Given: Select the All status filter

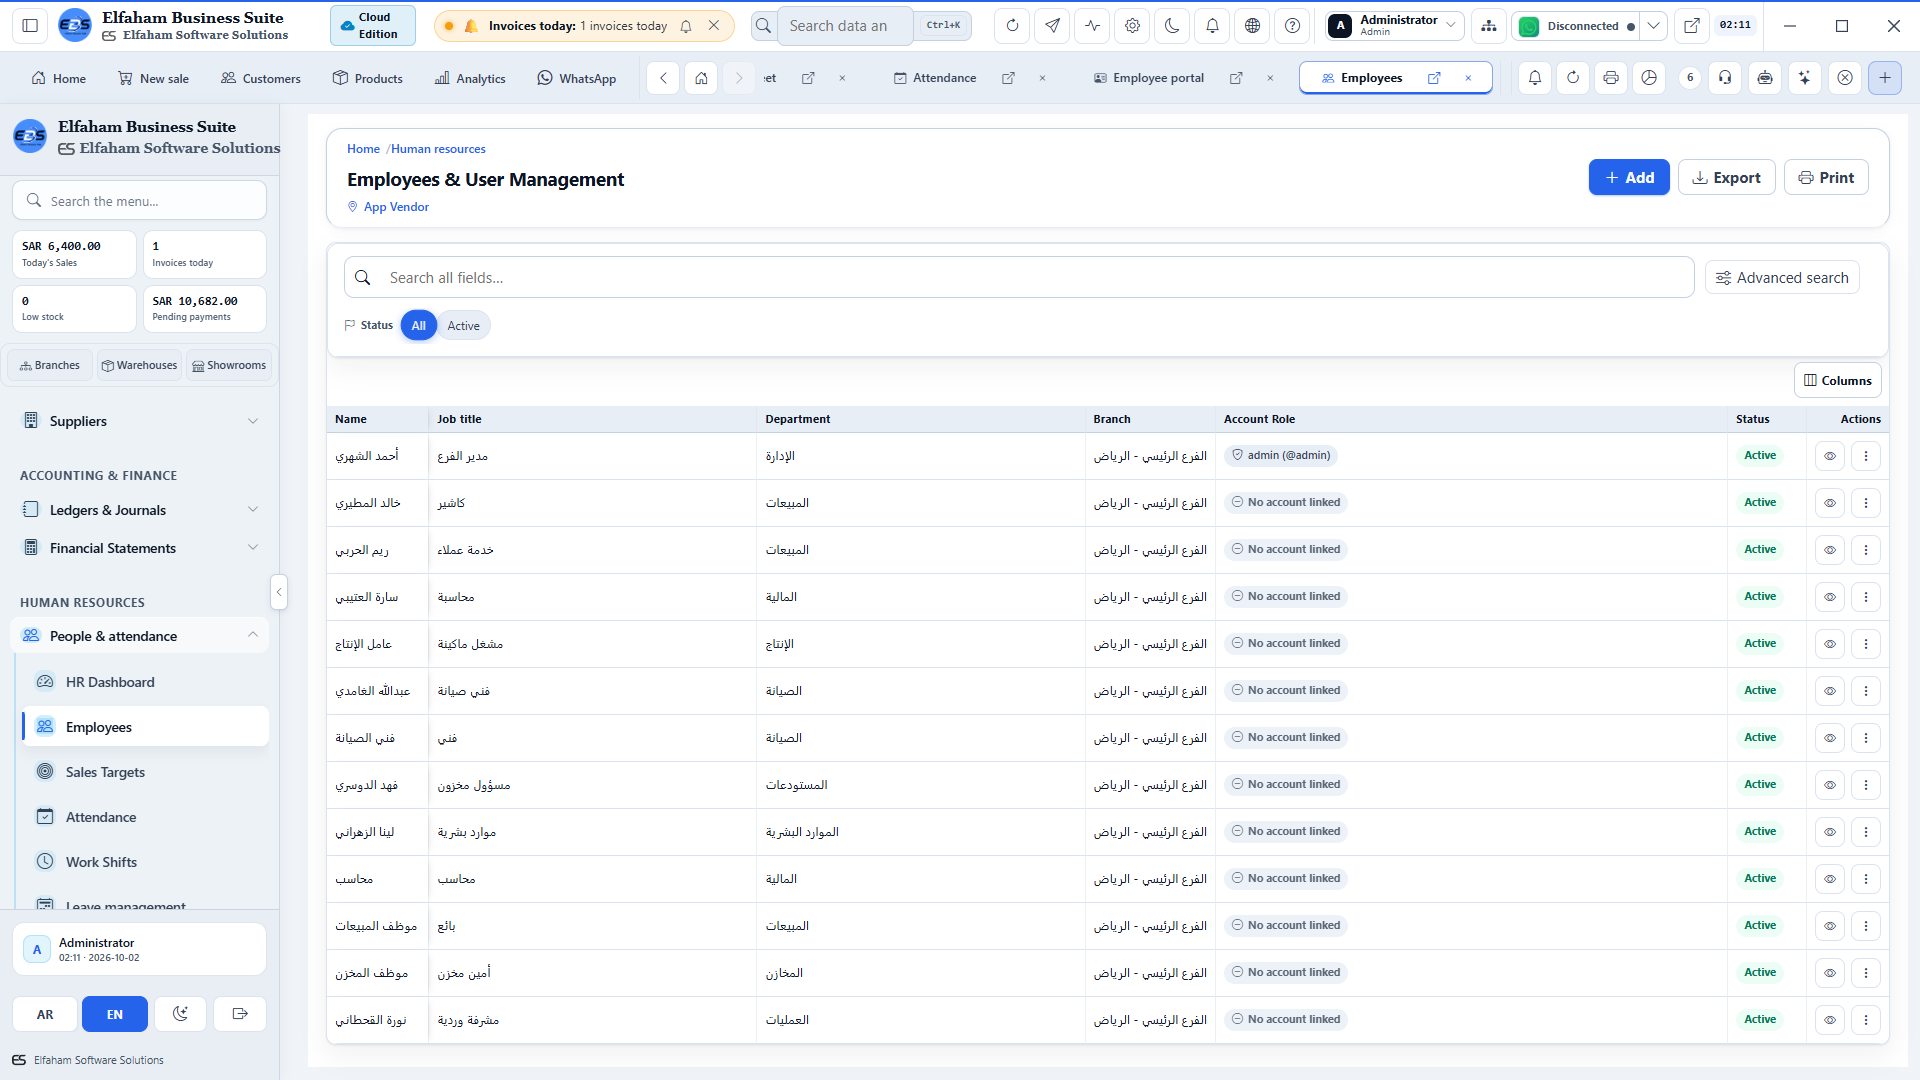Looking at the screenshot, I should pos(419,326).
